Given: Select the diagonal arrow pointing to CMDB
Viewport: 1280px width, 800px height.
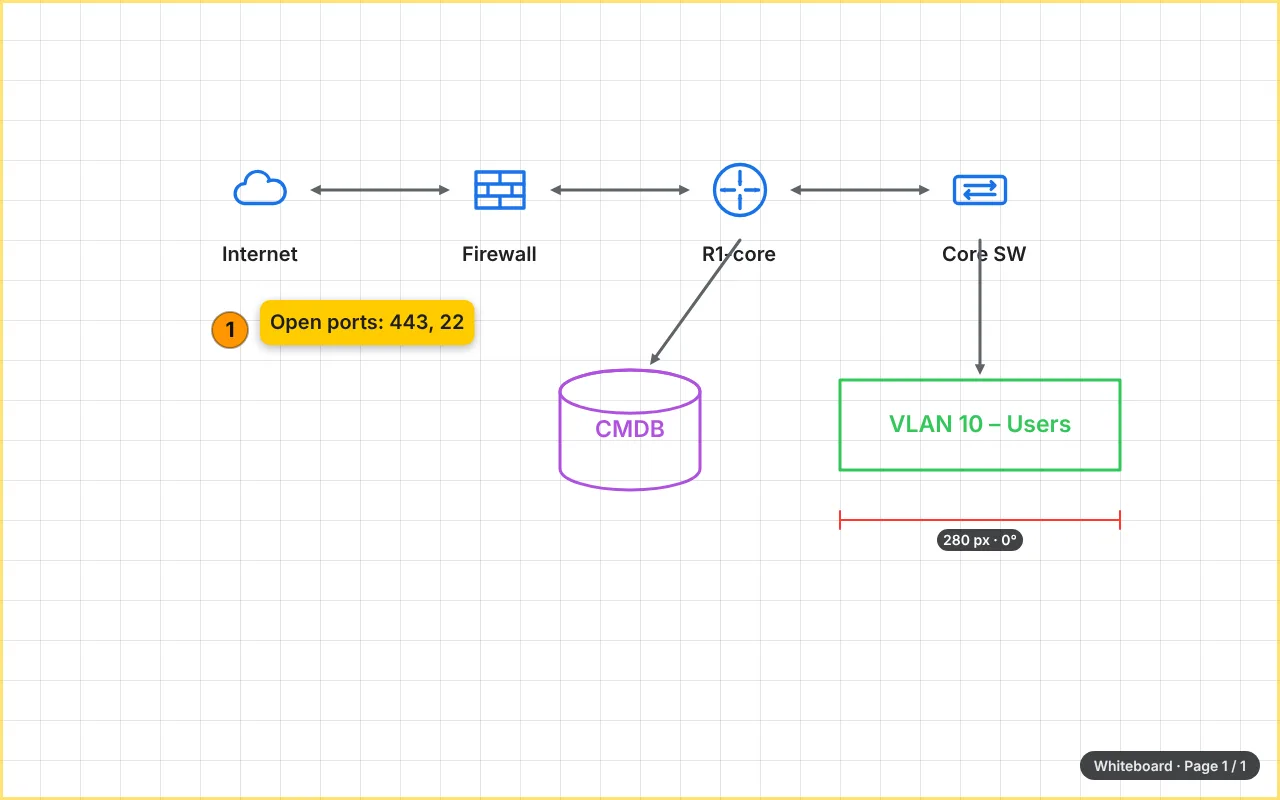Looking at the screenshot, I should [x=695, y=302].
